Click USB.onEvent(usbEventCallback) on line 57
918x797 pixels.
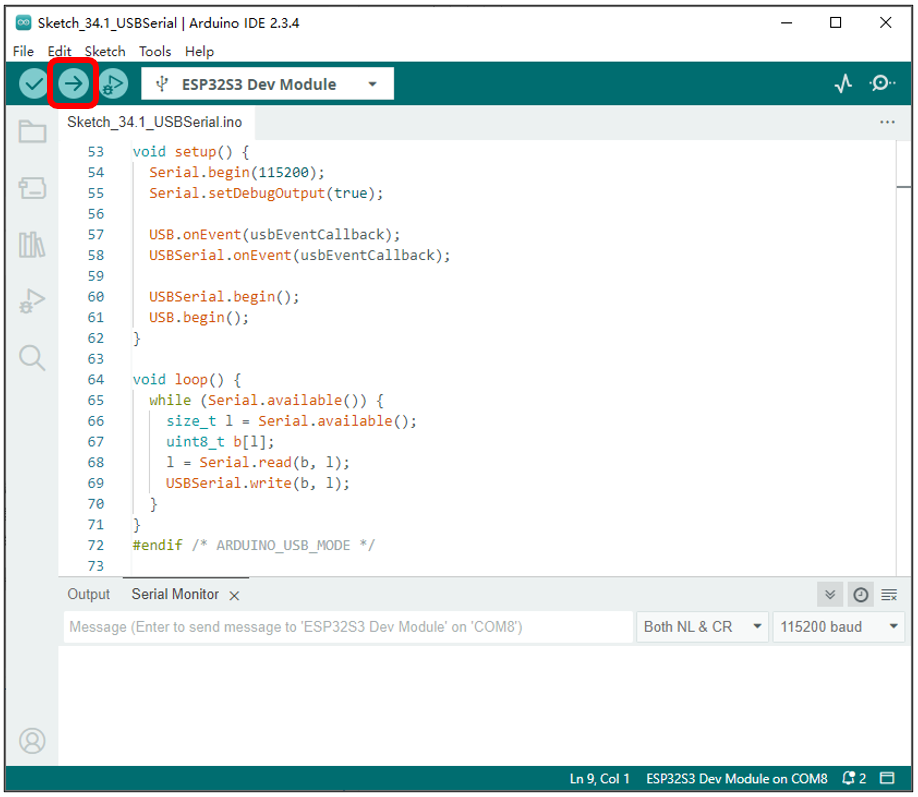(275, 235)
